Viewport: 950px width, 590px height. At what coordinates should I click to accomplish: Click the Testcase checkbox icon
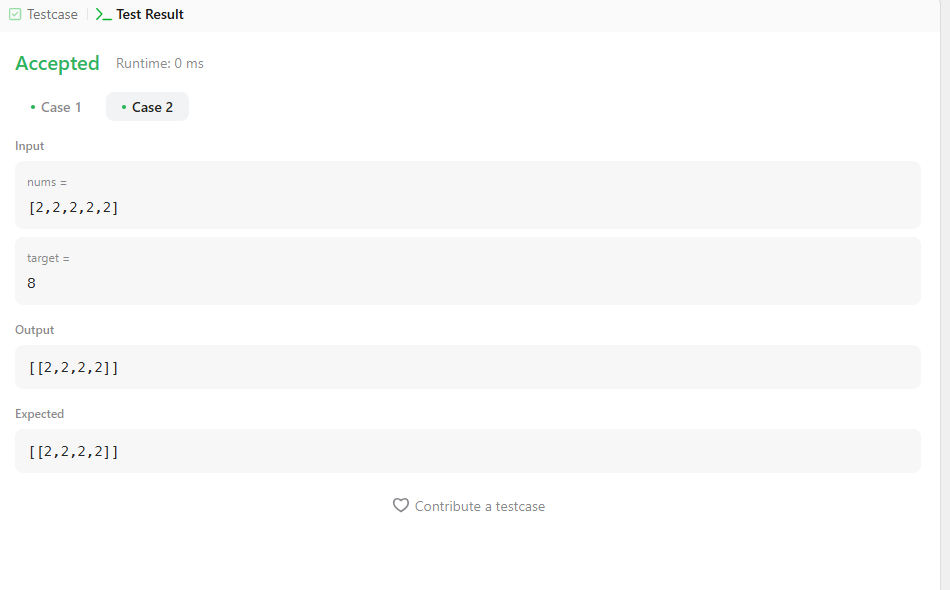tap(15, 14)
